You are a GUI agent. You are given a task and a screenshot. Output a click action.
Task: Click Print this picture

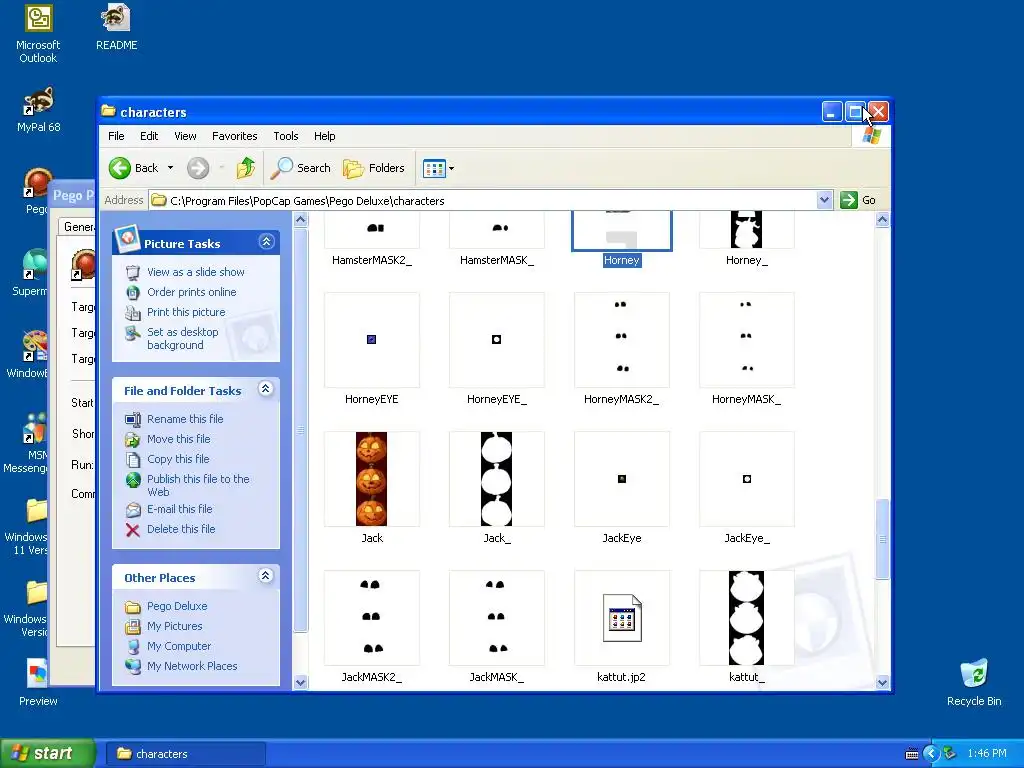click(x=186, y=312)
